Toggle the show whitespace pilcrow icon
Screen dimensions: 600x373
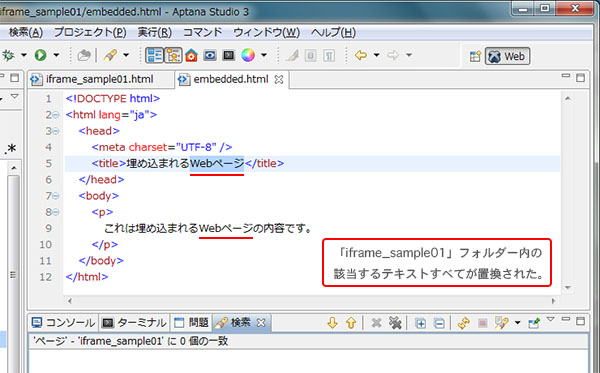pos(329,56)
